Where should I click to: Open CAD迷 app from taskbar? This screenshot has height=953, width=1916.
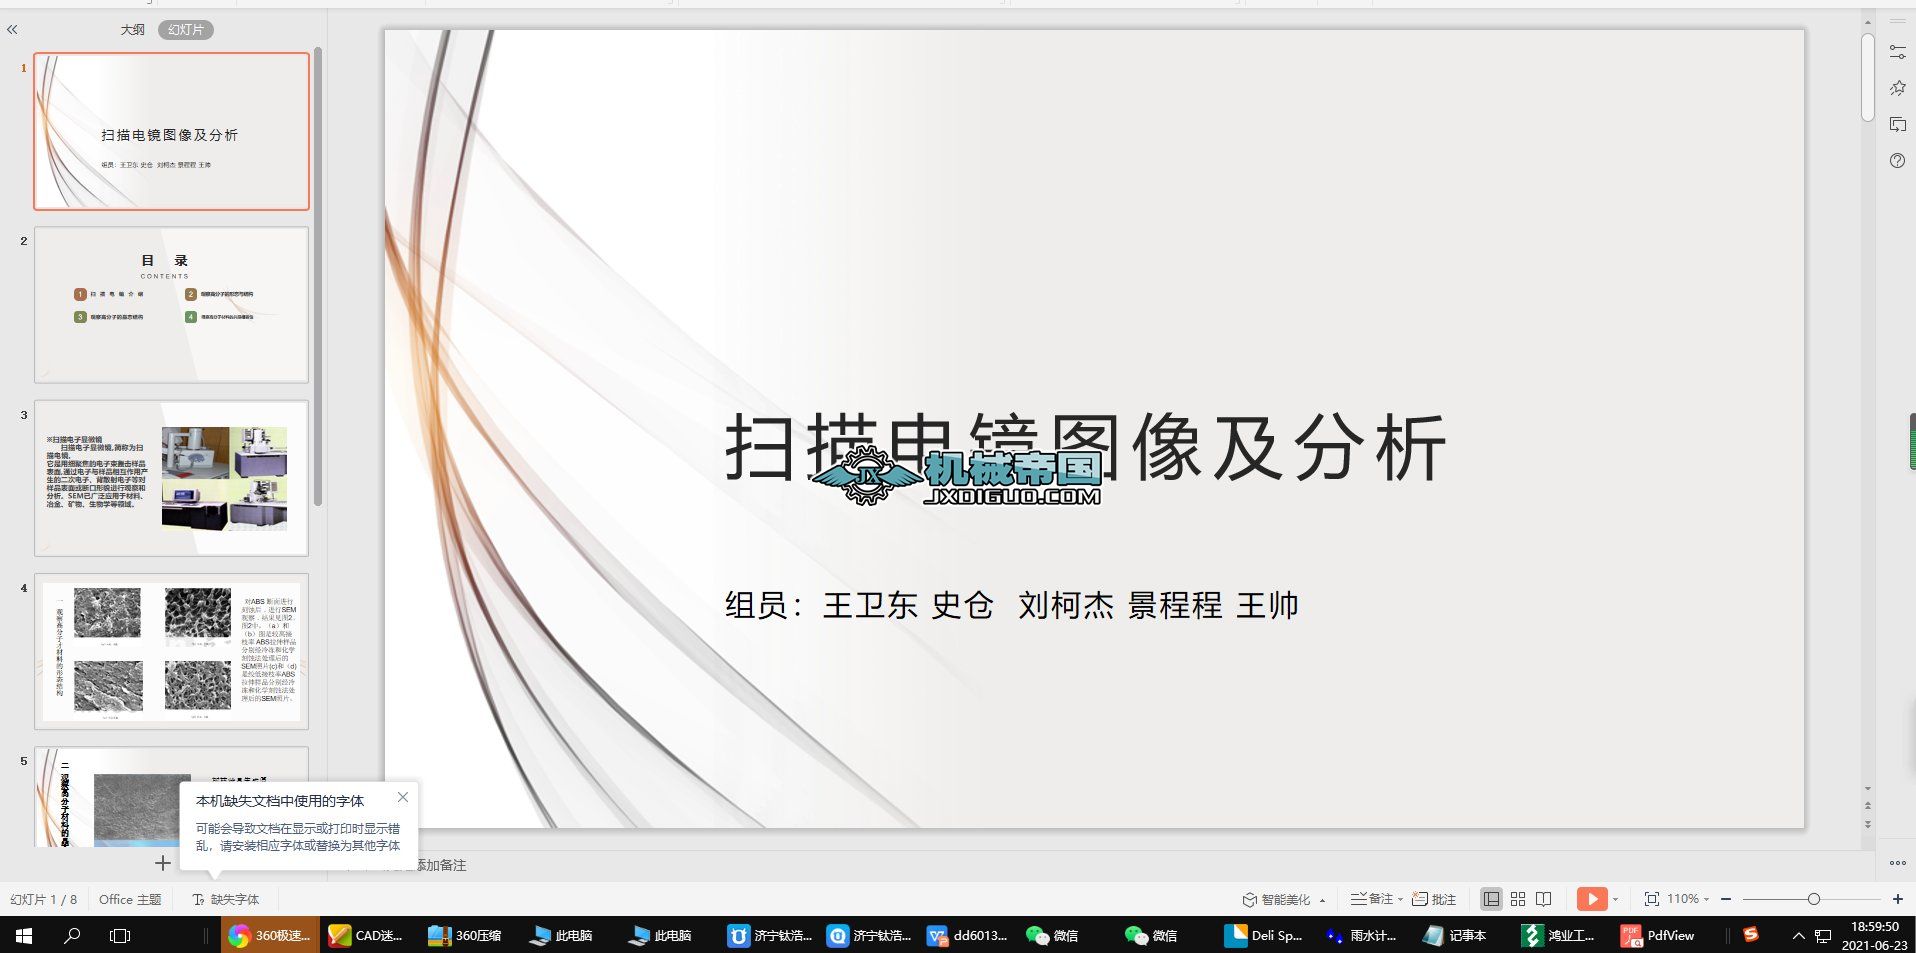pos(366,935)
